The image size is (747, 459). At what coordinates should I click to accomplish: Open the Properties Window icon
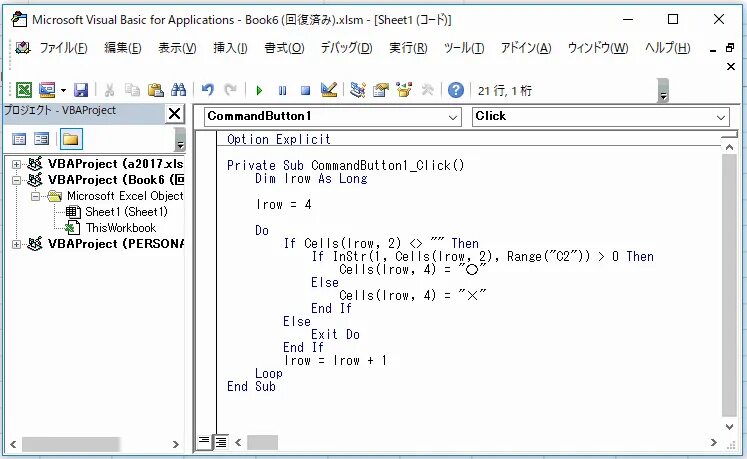click(381, 90)
